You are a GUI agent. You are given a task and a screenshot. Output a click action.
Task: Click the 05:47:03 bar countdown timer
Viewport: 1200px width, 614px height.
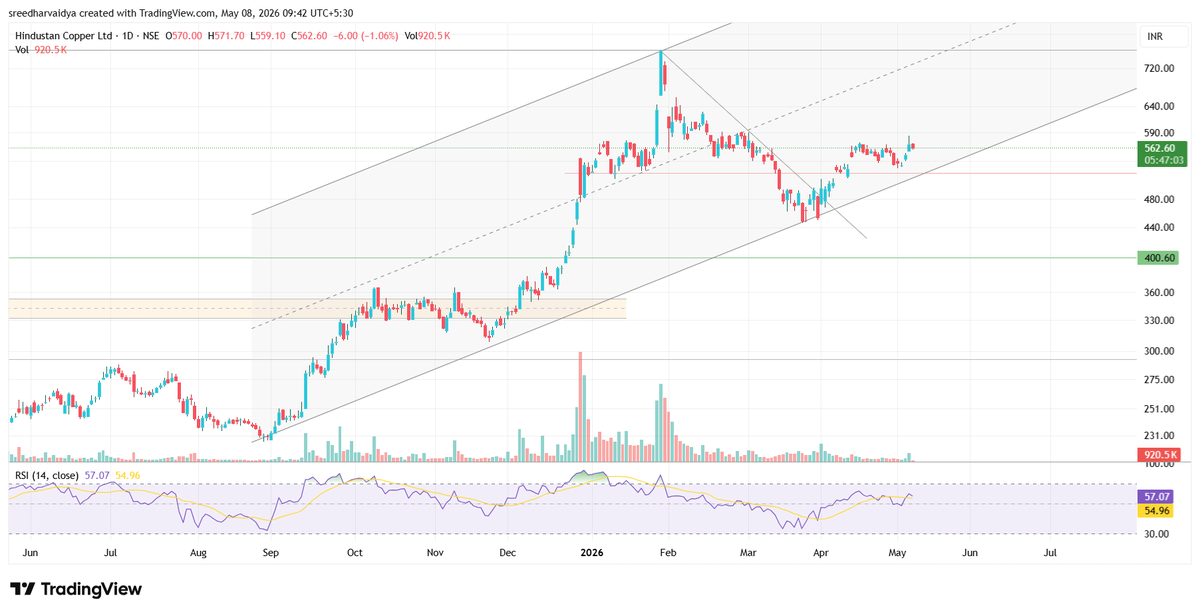coord(1163,159)
